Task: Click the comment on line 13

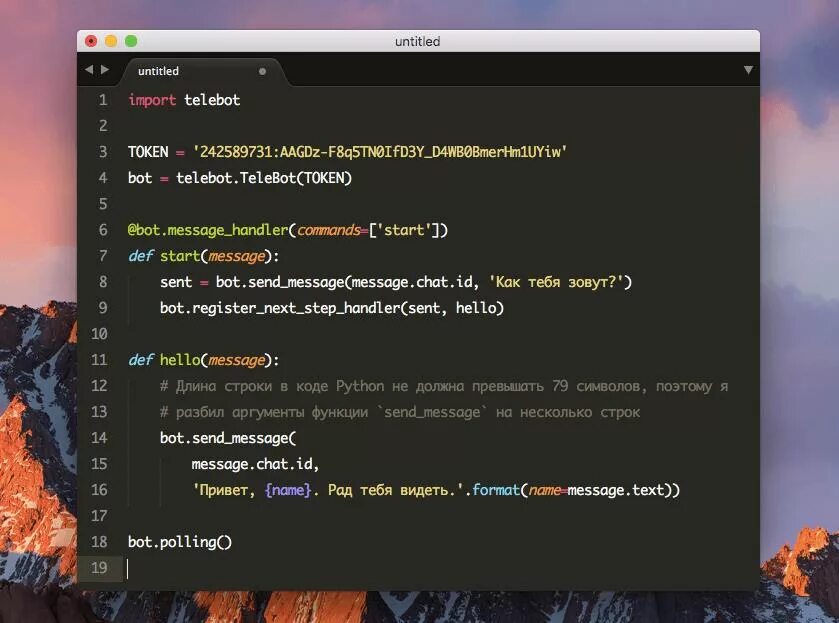Action: [x=400, y=413]
